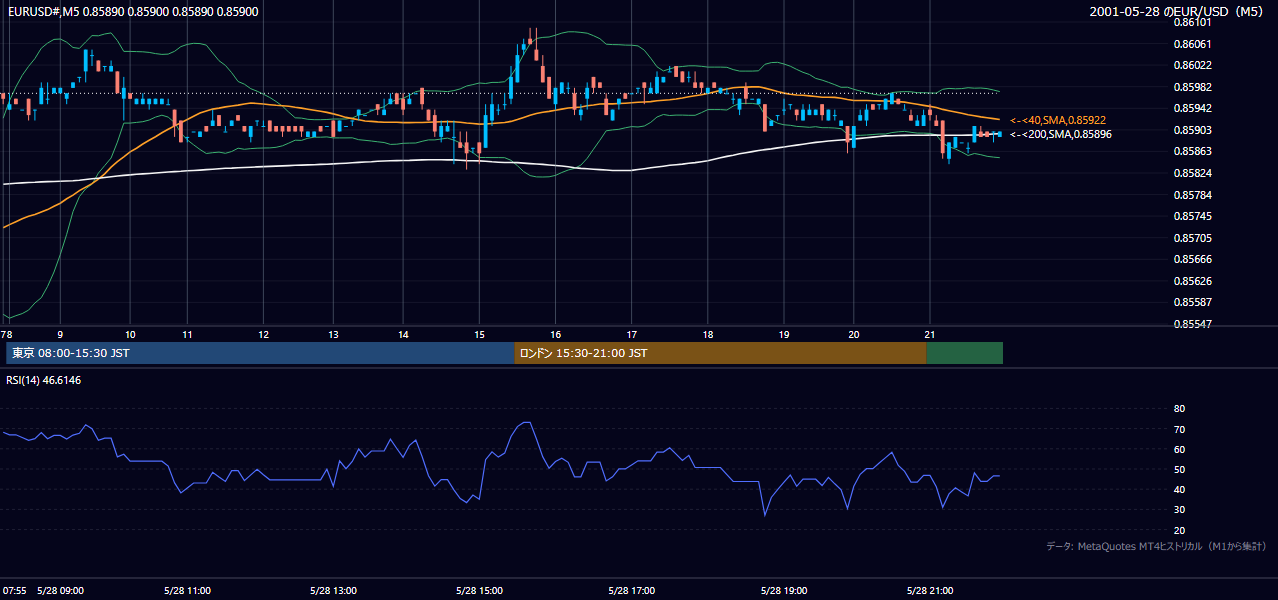Click hour marker 9 under price chart
1278x600 pixels.
(x=60, y=334)
